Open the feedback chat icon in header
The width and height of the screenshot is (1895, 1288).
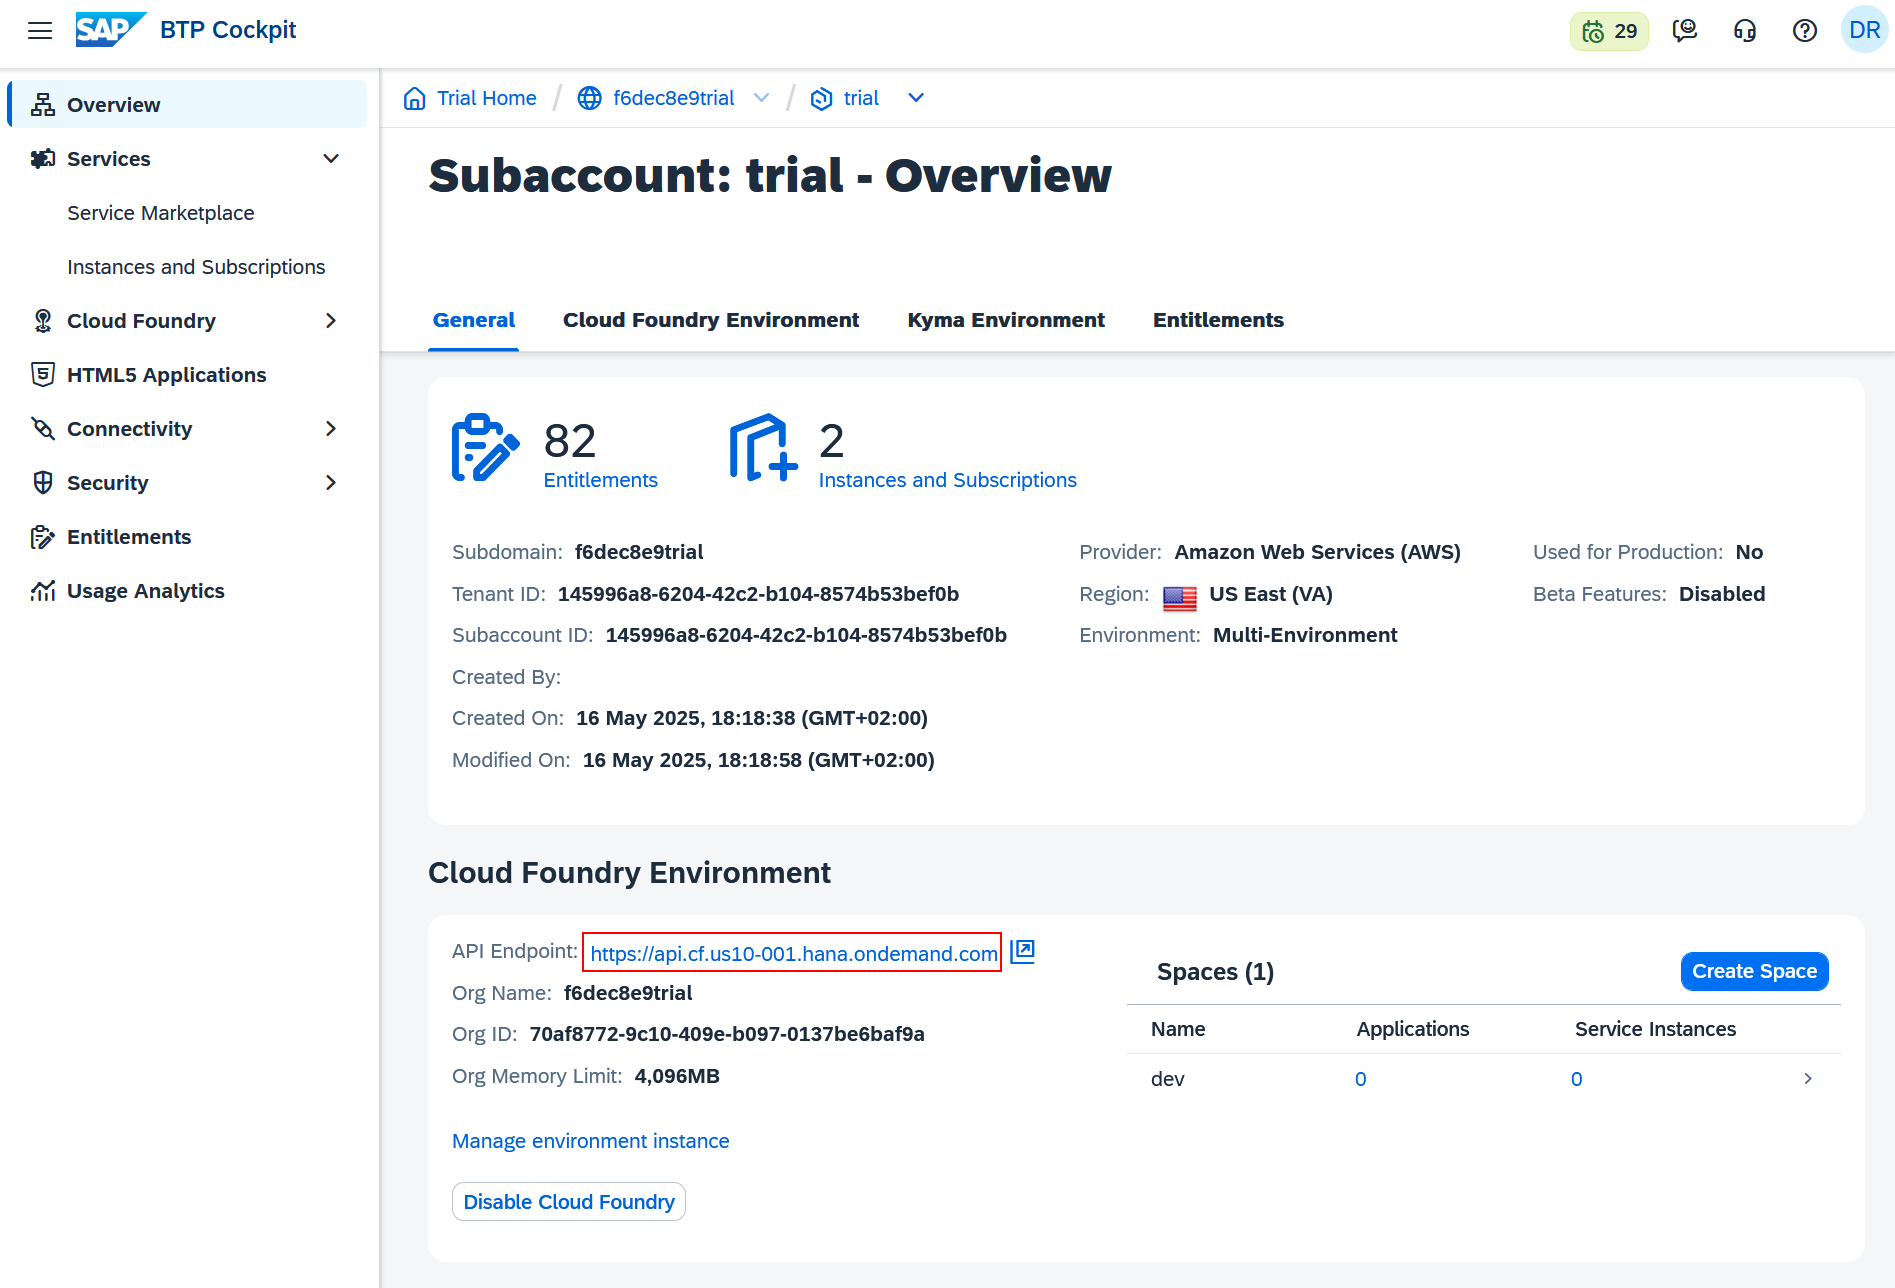1685,31
